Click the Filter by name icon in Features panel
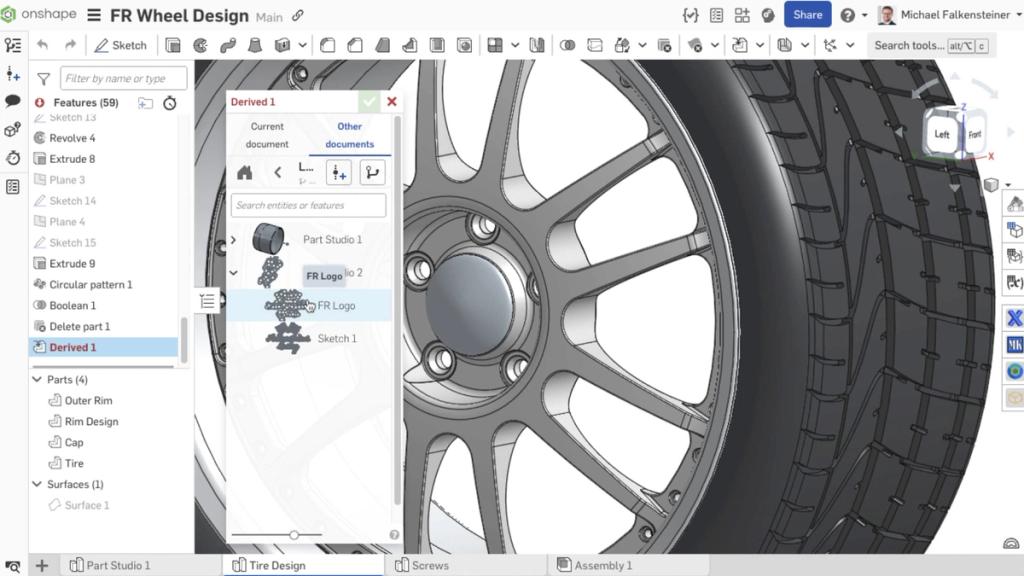 click(x=41, y=78)
